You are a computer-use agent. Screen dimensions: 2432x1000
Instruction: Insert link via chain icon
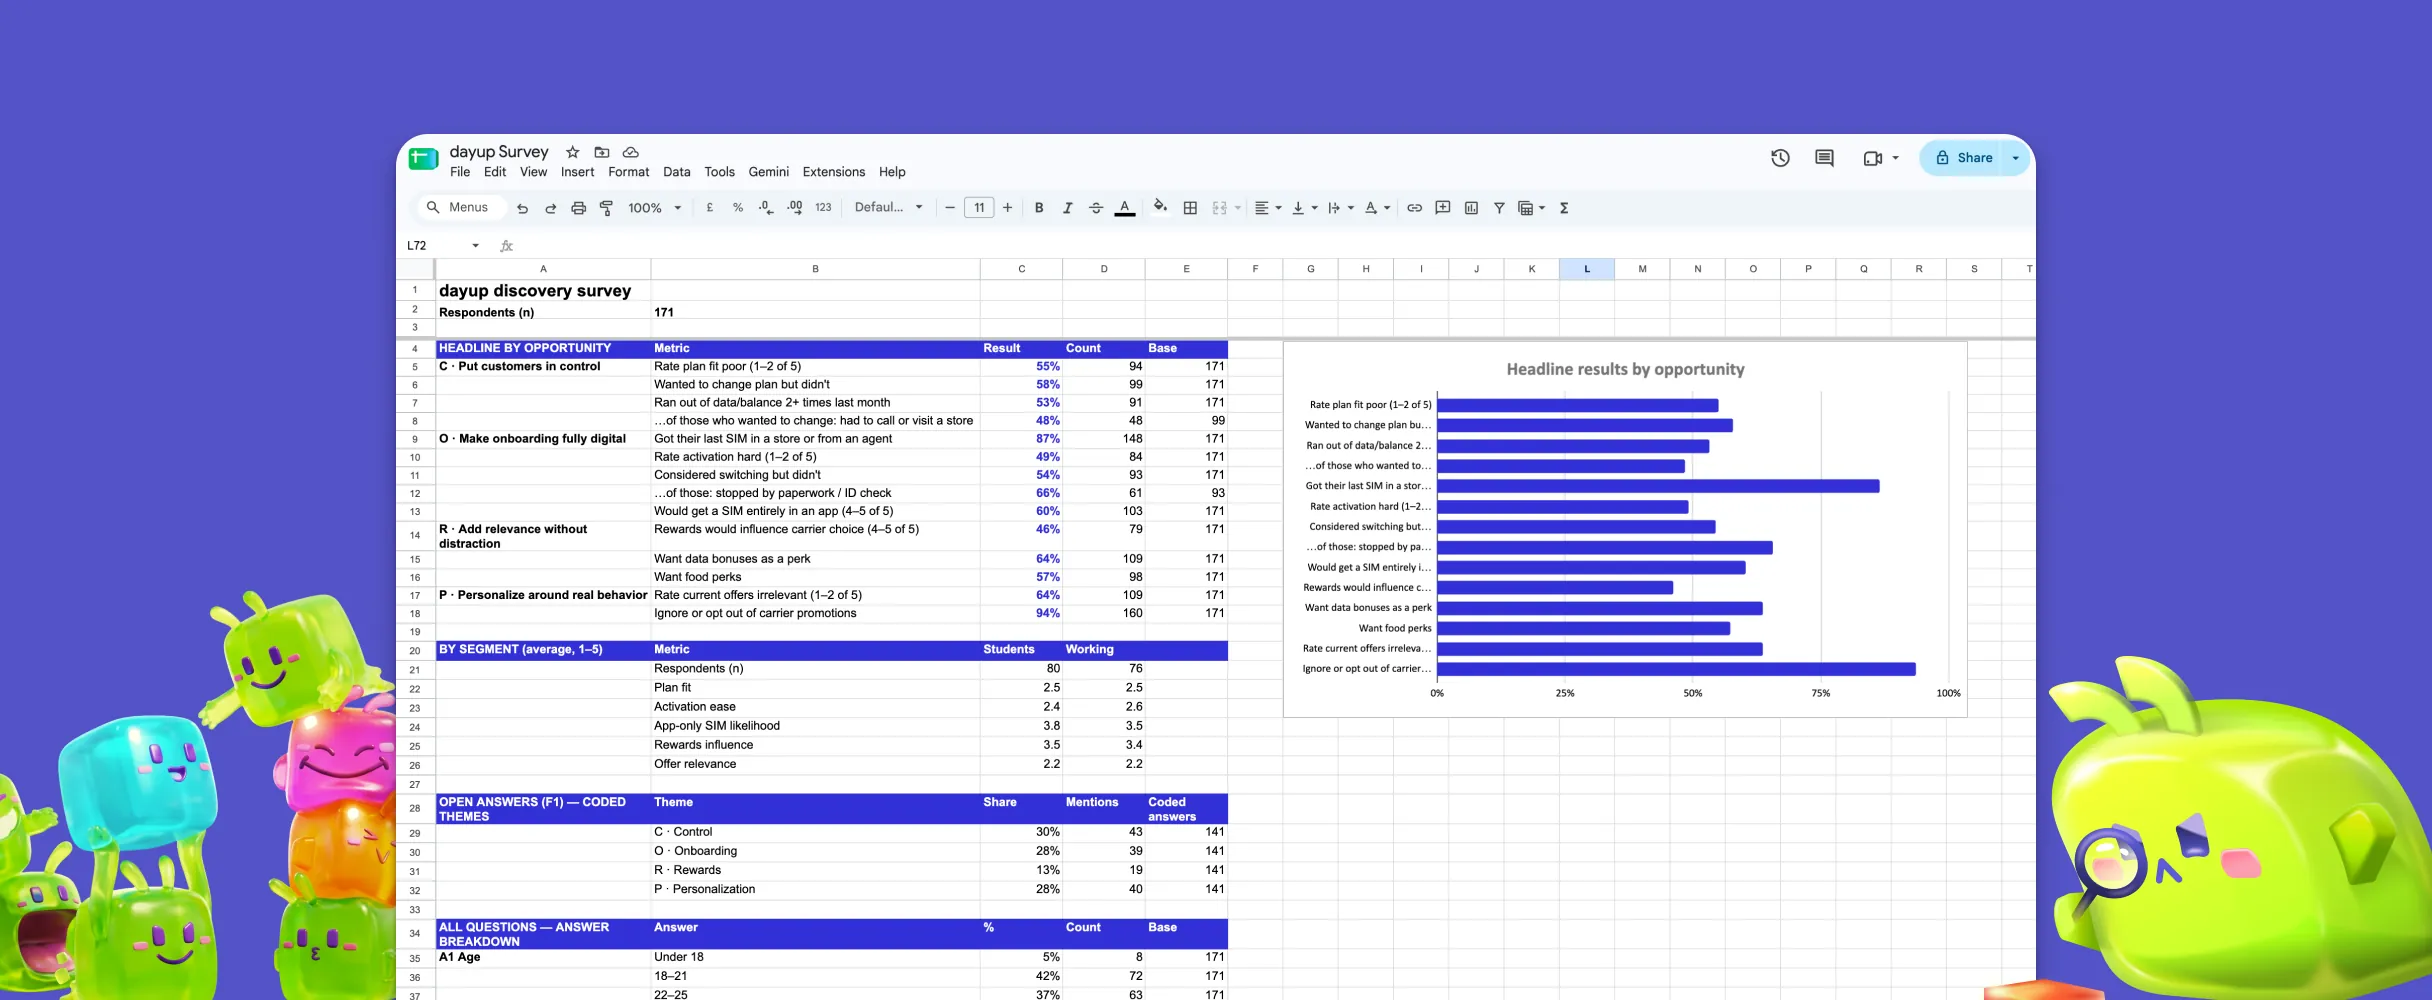coord(1414,208)
